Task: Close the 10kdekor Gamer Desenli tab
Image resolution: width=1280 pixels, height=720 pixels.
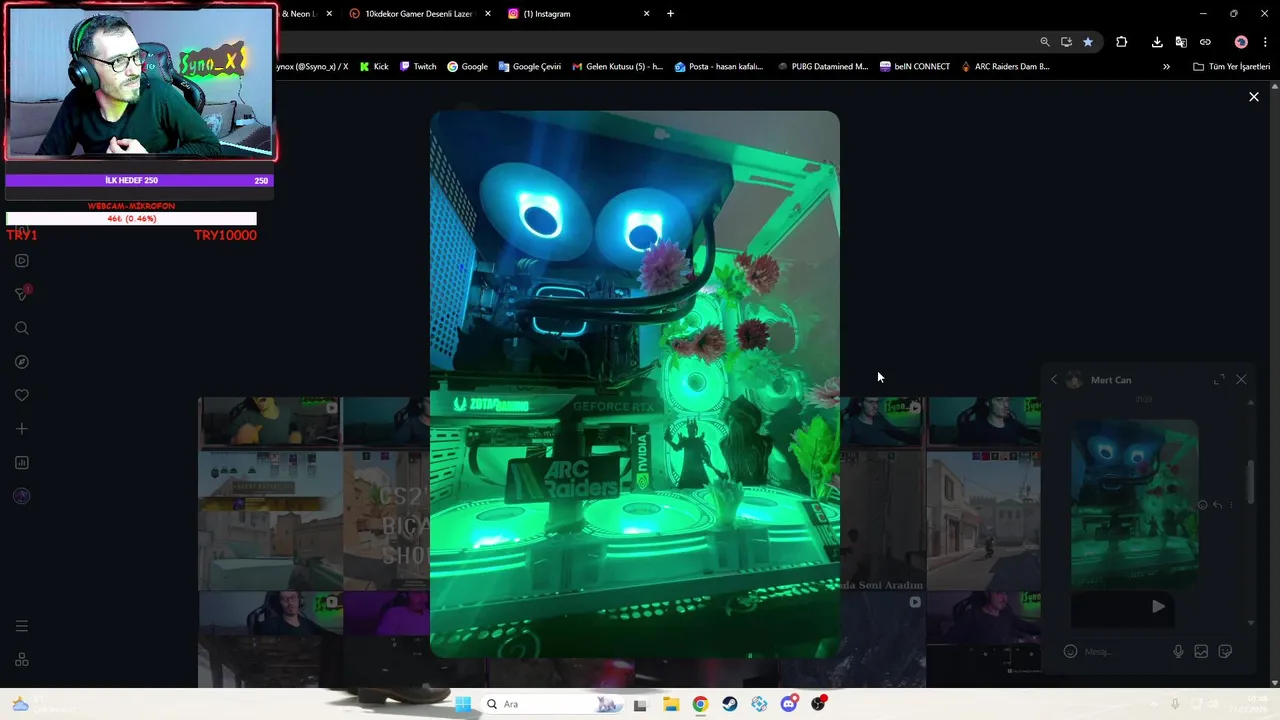Action: 488,14
